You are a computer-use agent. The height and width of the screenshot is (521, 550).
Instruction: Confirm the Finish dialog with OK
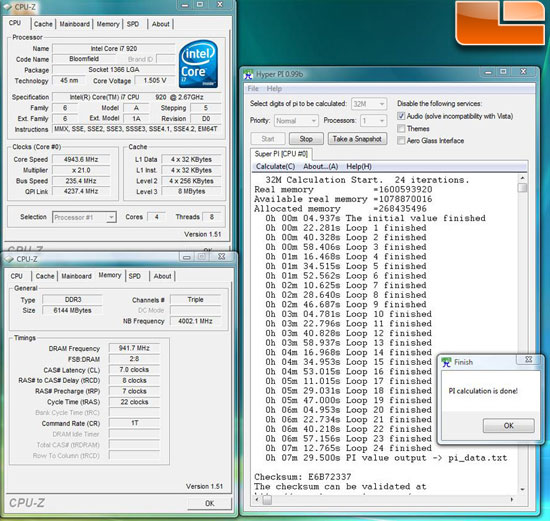509,426
